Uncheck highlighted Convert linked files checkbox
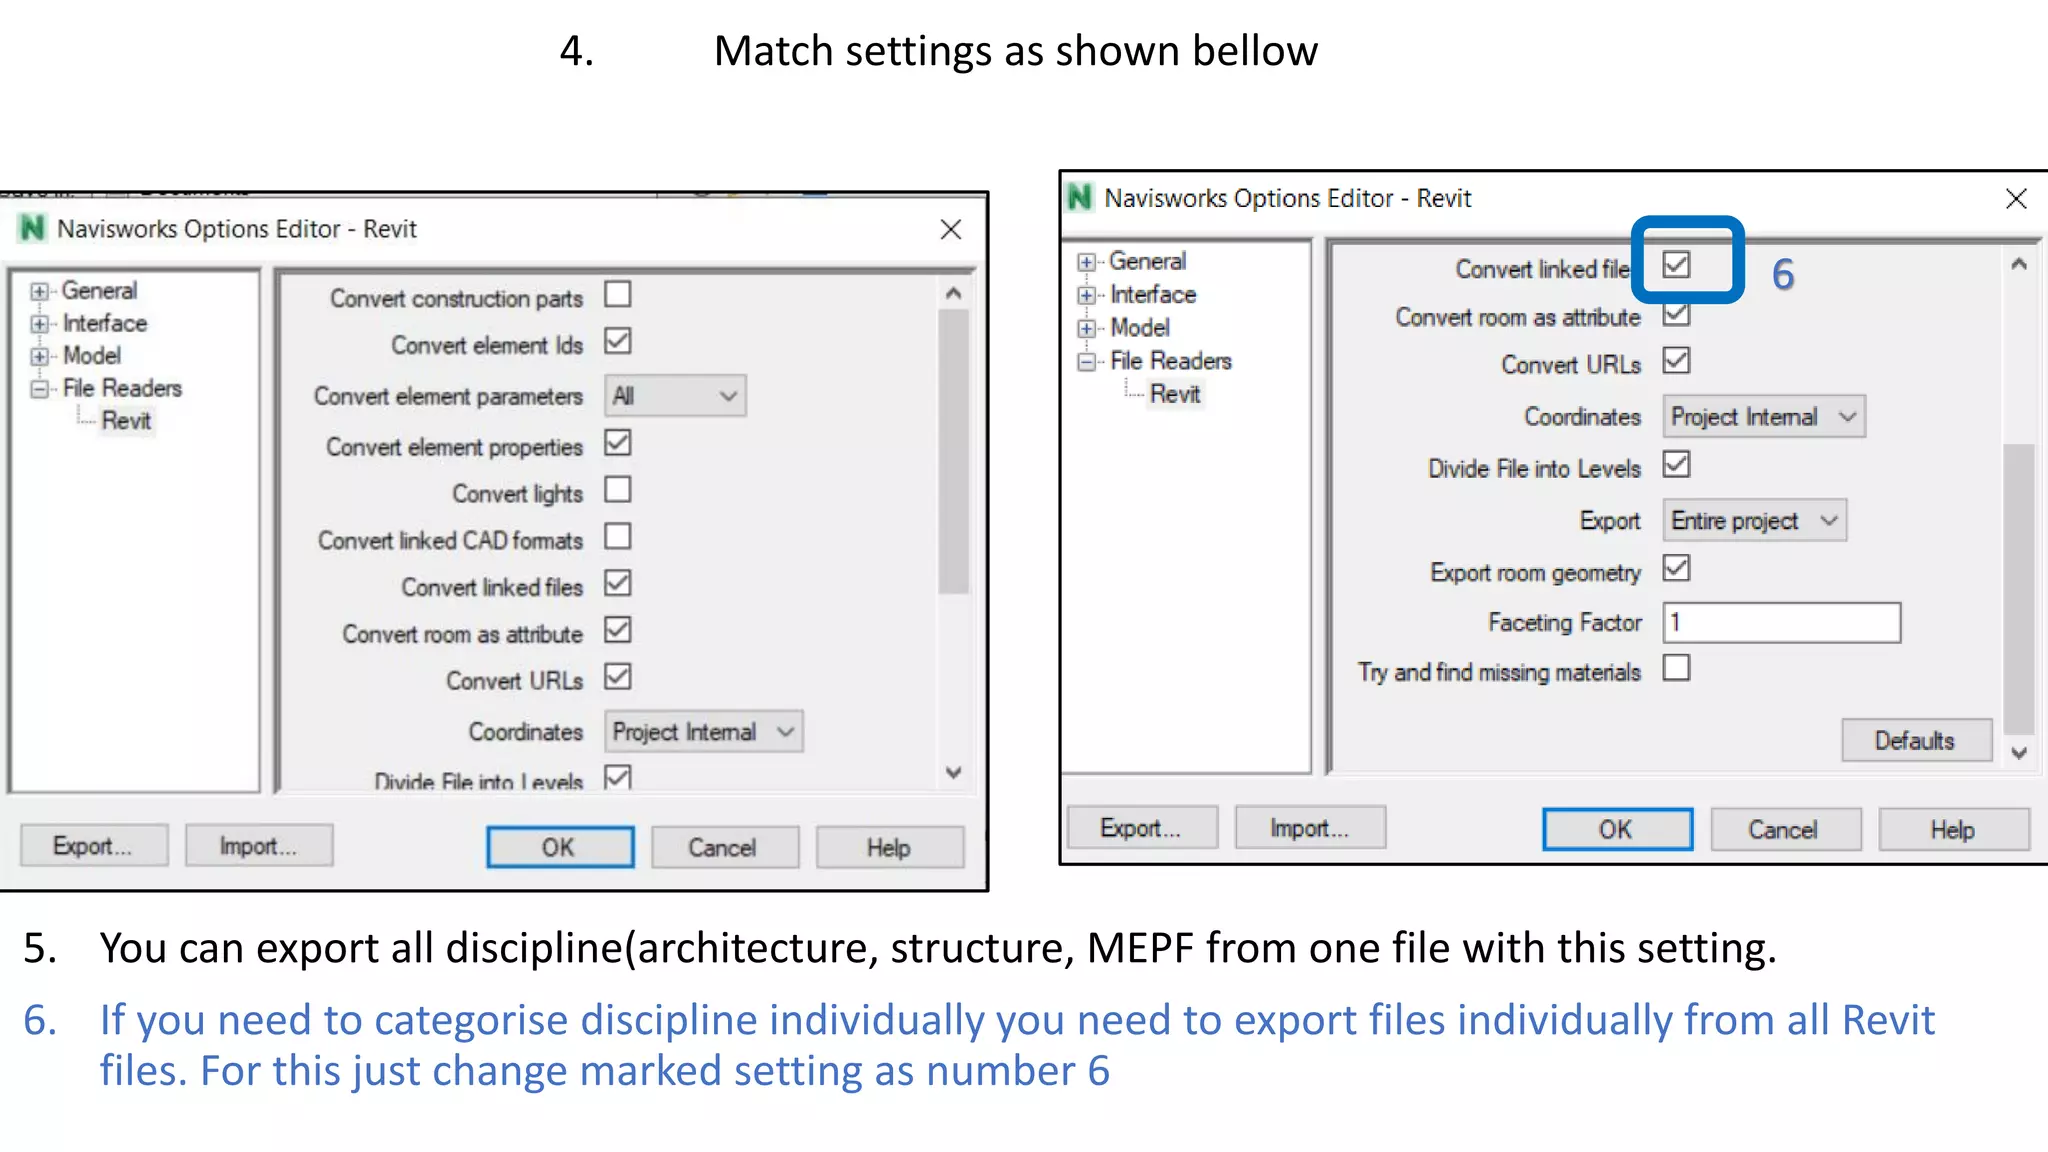Viewport: 2048px width, 1152px height. (1677, 265)
